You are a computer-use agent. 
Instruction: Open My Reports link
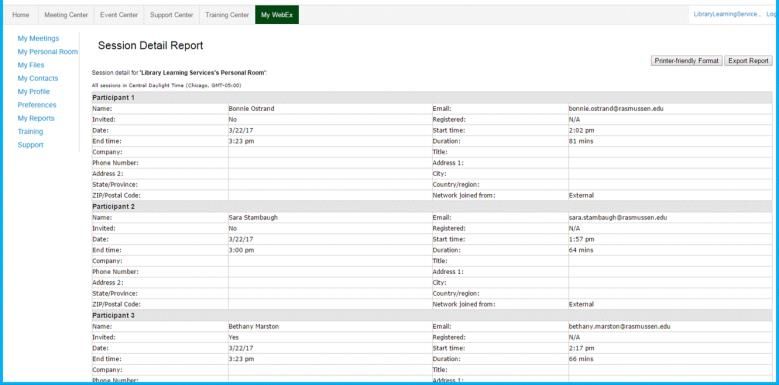36,118
